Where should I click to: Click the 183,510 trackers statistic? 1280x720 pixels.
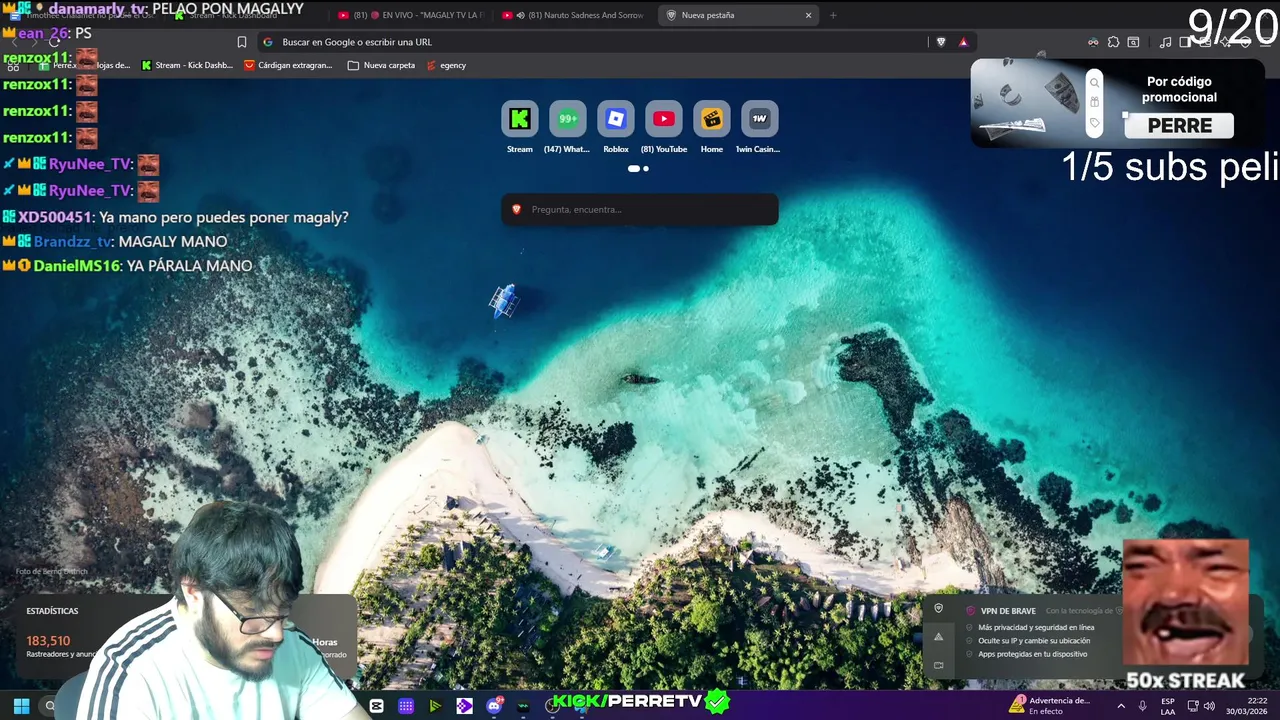click(48, 641)
